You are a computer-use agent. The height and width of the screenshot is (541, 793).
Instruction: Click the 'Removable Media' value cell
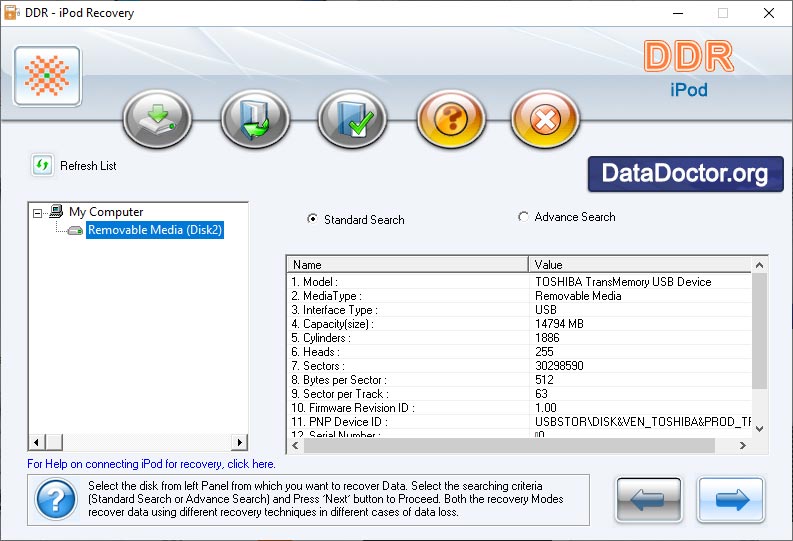pyautogui.click(x=578, y=296)
